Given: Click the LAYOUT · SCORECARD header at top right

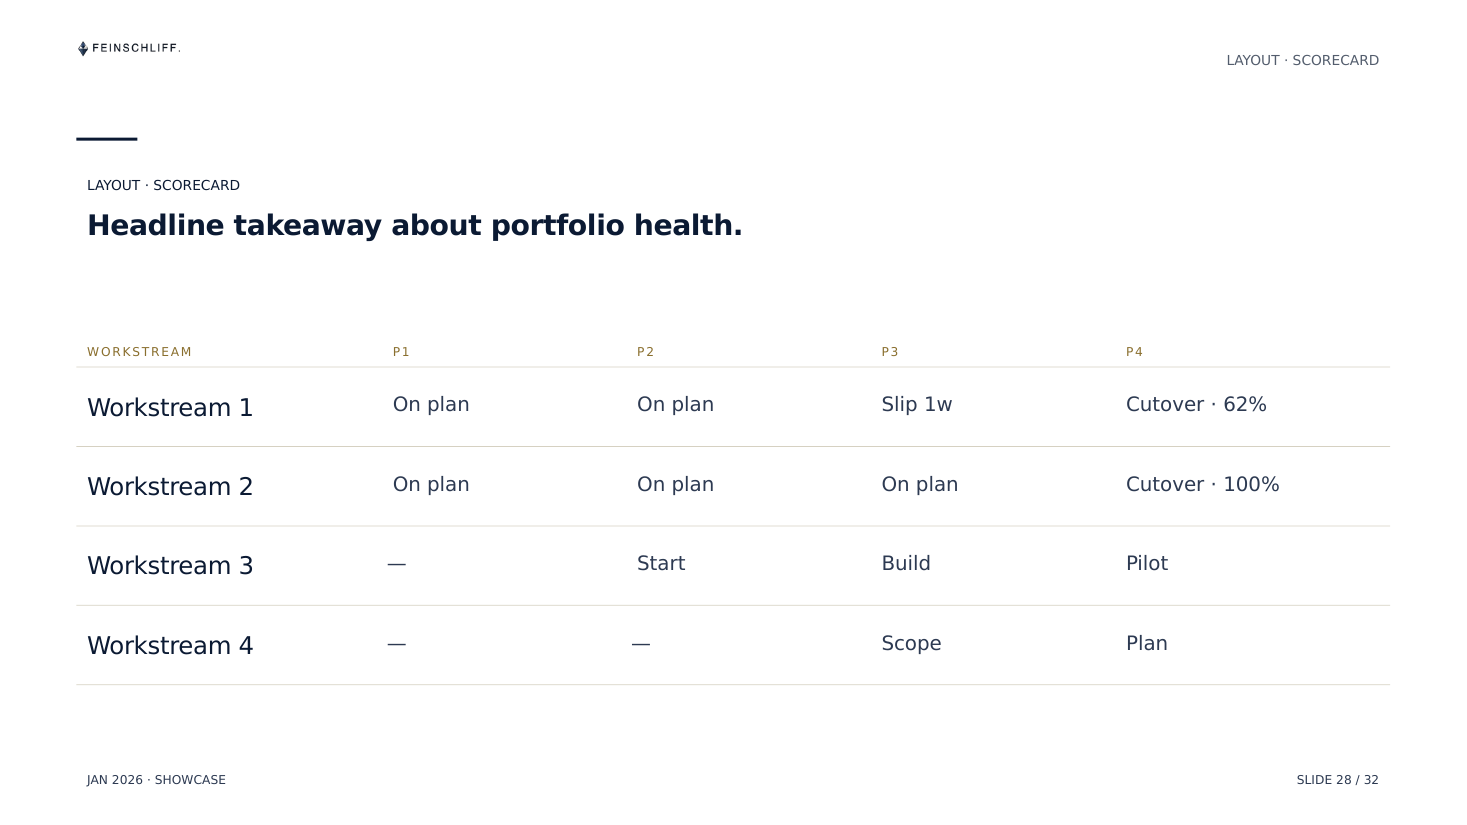Looking at the screenshot, I should tap(1302, 60).
